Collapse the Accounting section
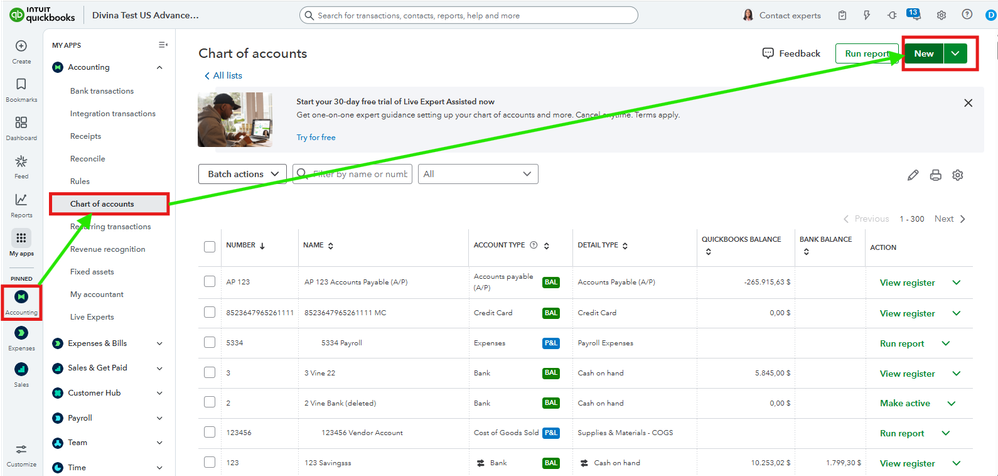 coord(159,67)
